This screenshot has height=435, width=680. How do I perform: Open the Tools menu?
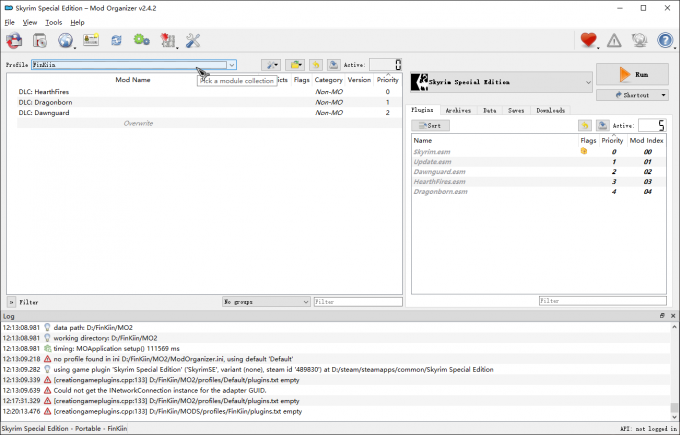[x=54, y=23]
